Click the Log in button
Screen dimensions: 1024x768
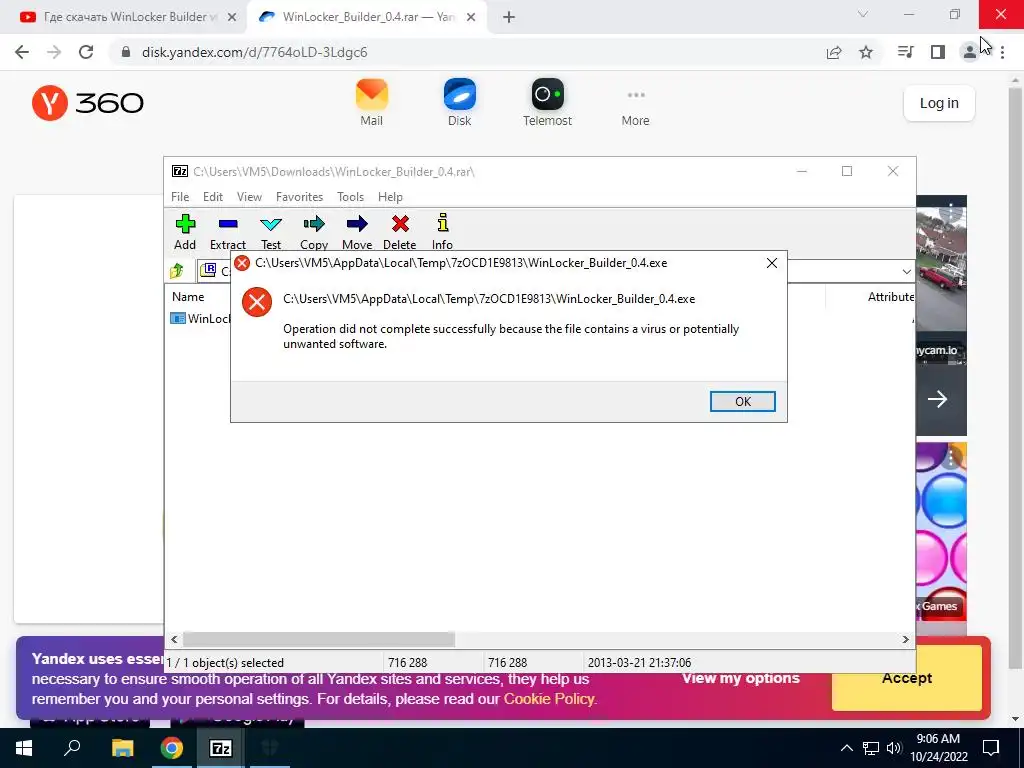[x=939, y=103]
